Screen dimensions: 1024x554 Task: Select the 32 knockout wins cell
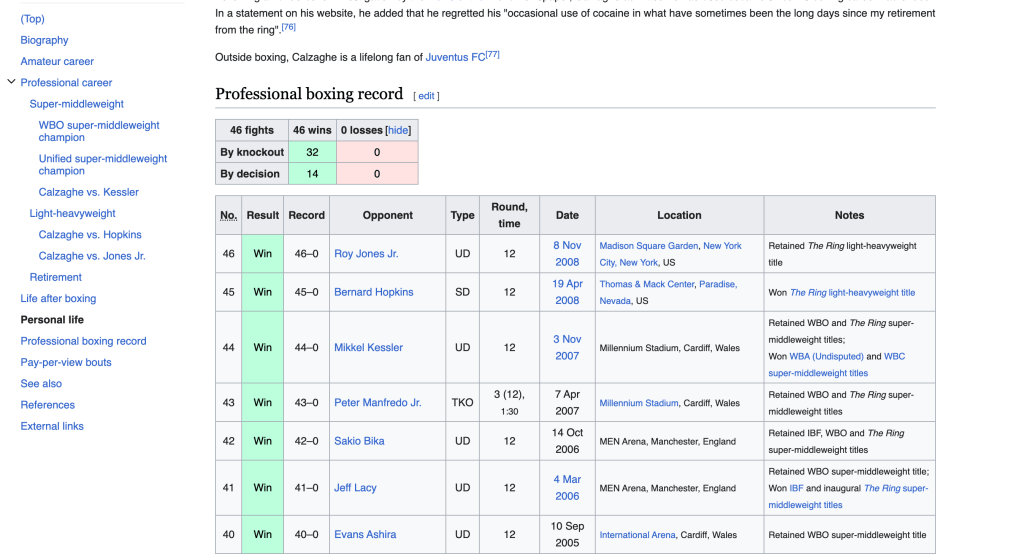312,152
